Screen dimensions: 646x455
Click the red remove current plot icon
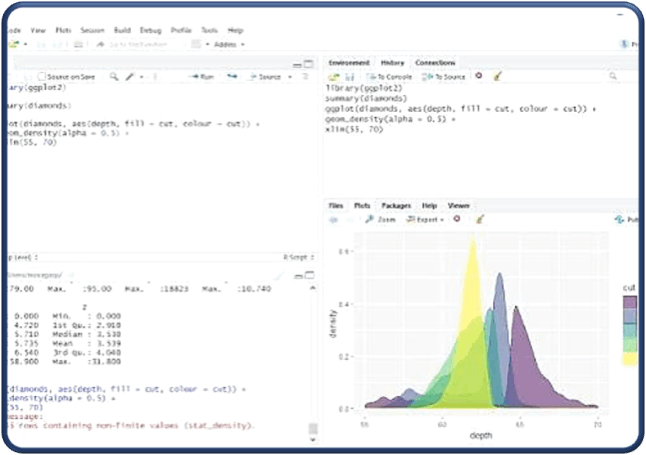coord(457,218)
